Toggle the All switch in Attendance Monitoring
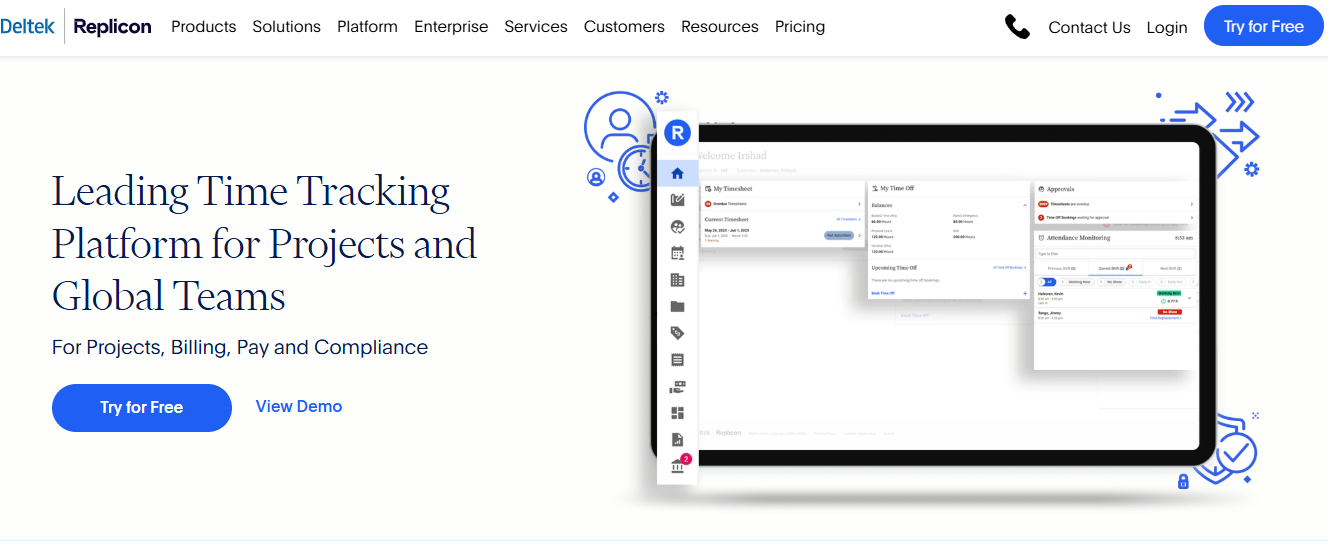Viewport: 1328px width, 541px height. click(x=1047, y=282)
